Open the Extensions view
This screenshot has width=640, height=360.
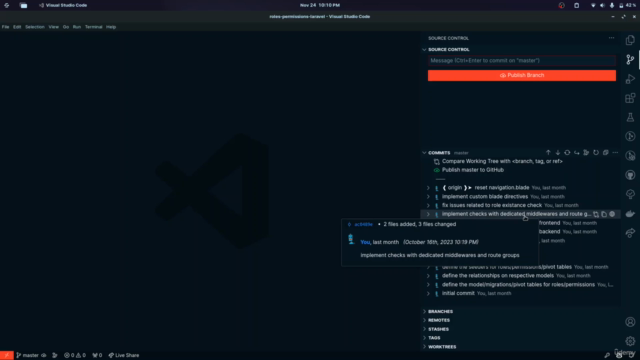coord(630,98)
